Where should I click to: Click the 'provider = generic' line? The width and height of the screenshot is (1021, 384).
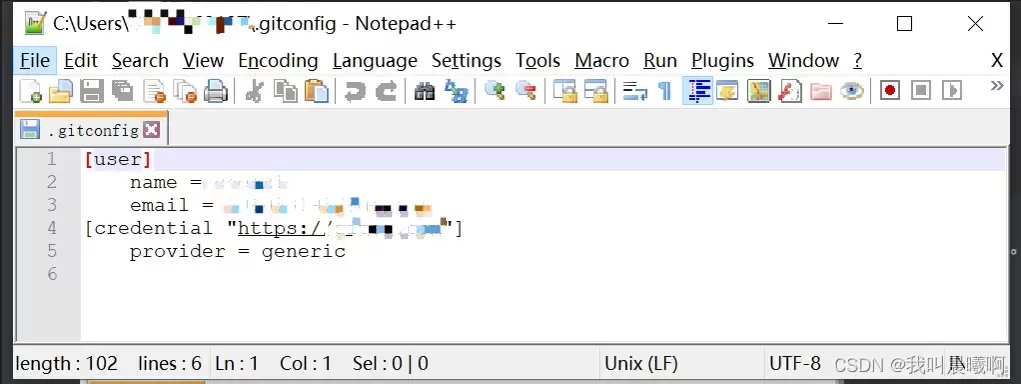[x=238, y=251]
